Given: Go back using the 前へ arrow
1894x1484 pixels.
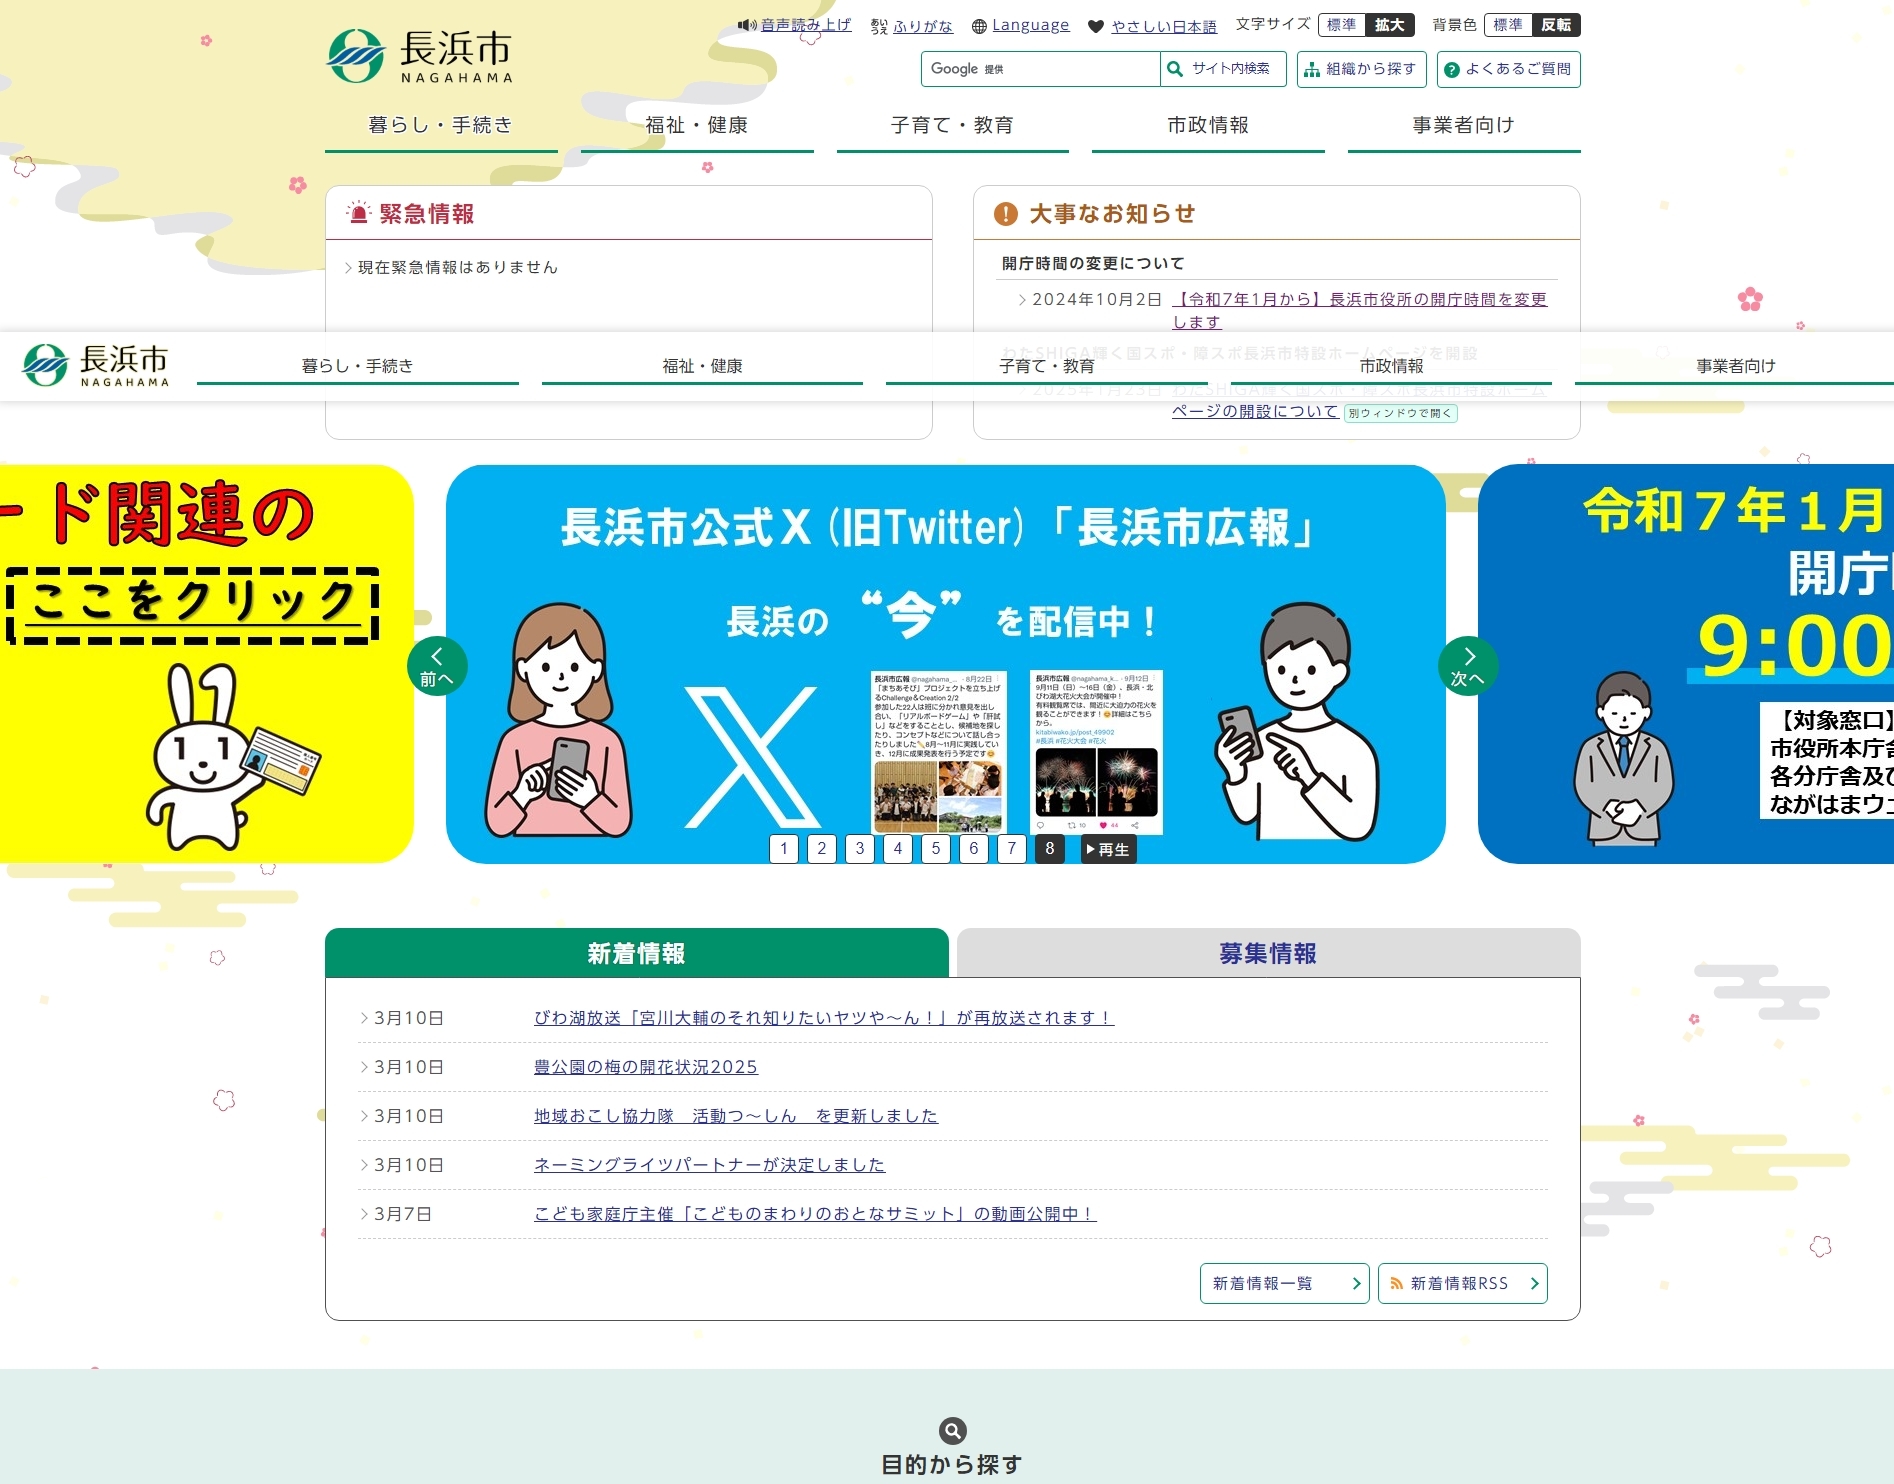Looking at the screenshot, I should coord(436,665).
